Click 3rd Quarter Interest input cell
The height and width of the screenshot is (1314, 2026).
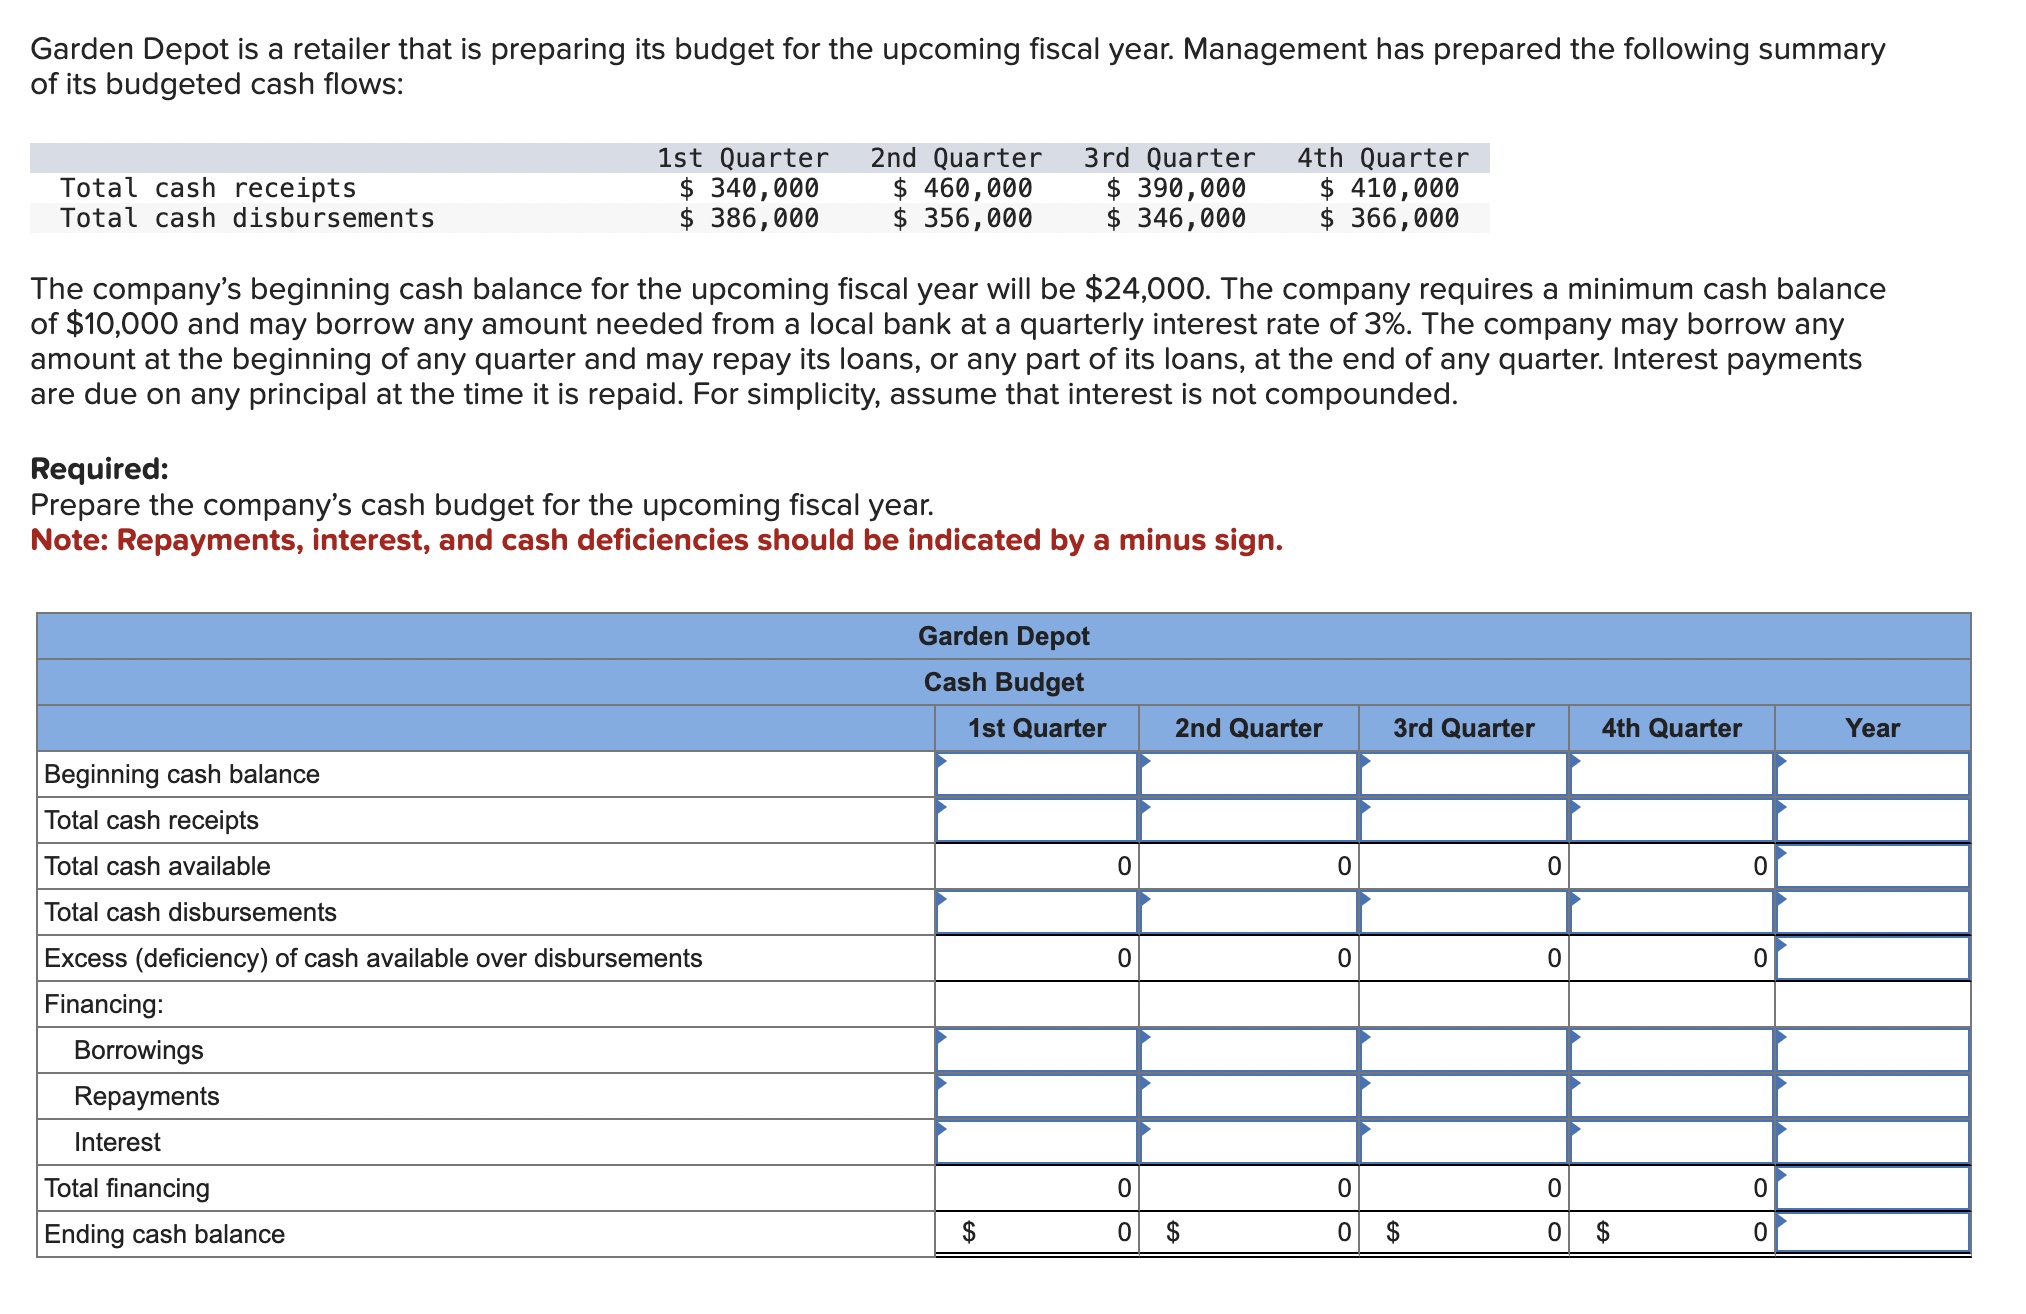(1463, 1142)
